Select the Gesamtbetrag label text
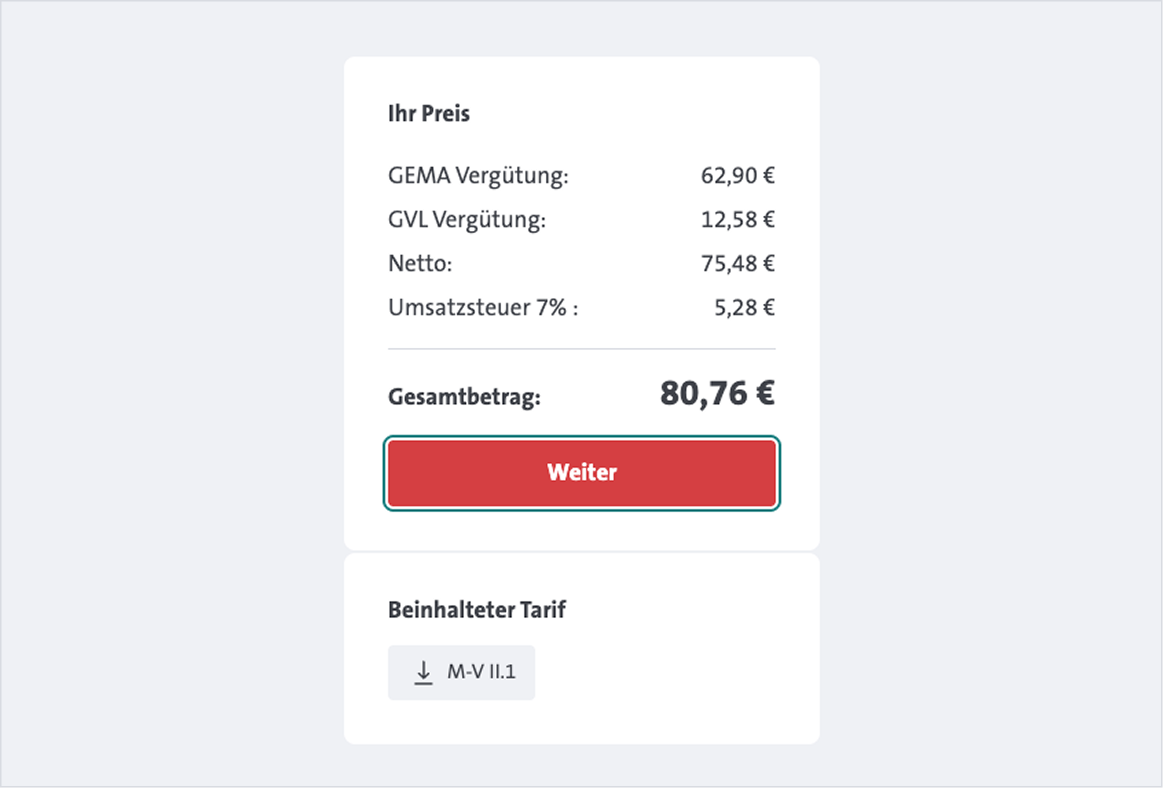Screen dimensions: 1163x788 coord(464,396)
